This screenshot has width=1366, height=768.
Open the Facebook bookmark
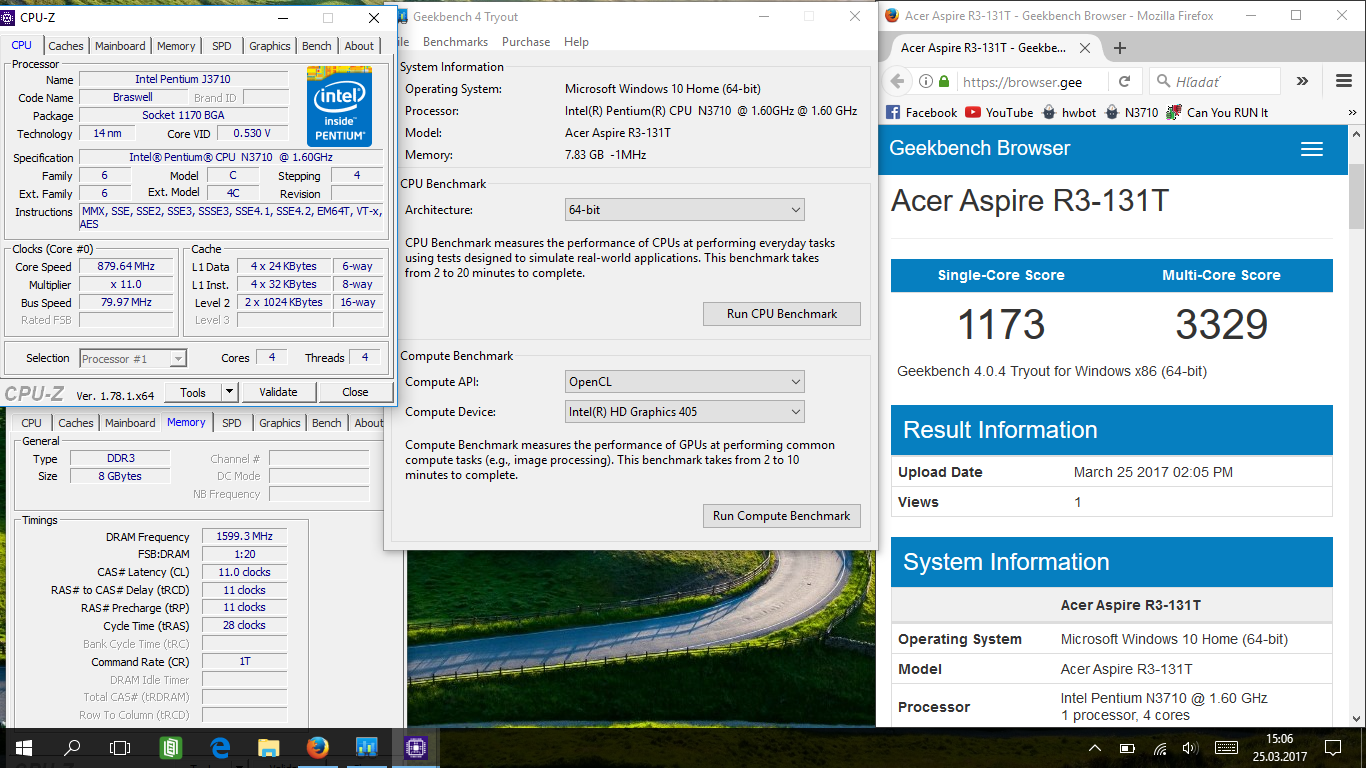click(921, 112)
